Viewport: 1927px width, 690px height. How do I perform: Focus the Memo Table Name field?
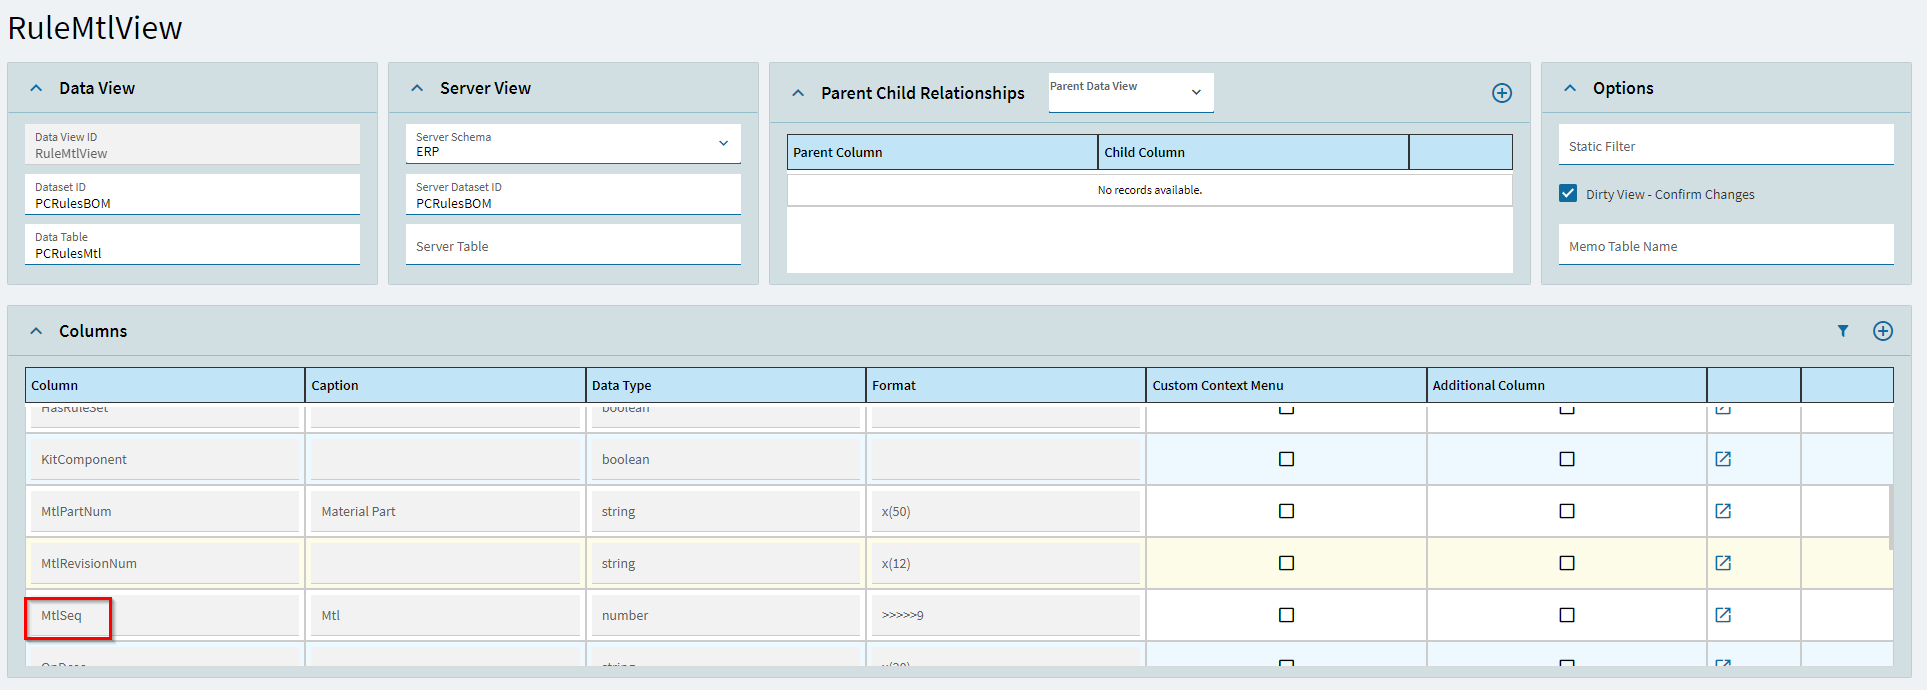coord(1726,244)
